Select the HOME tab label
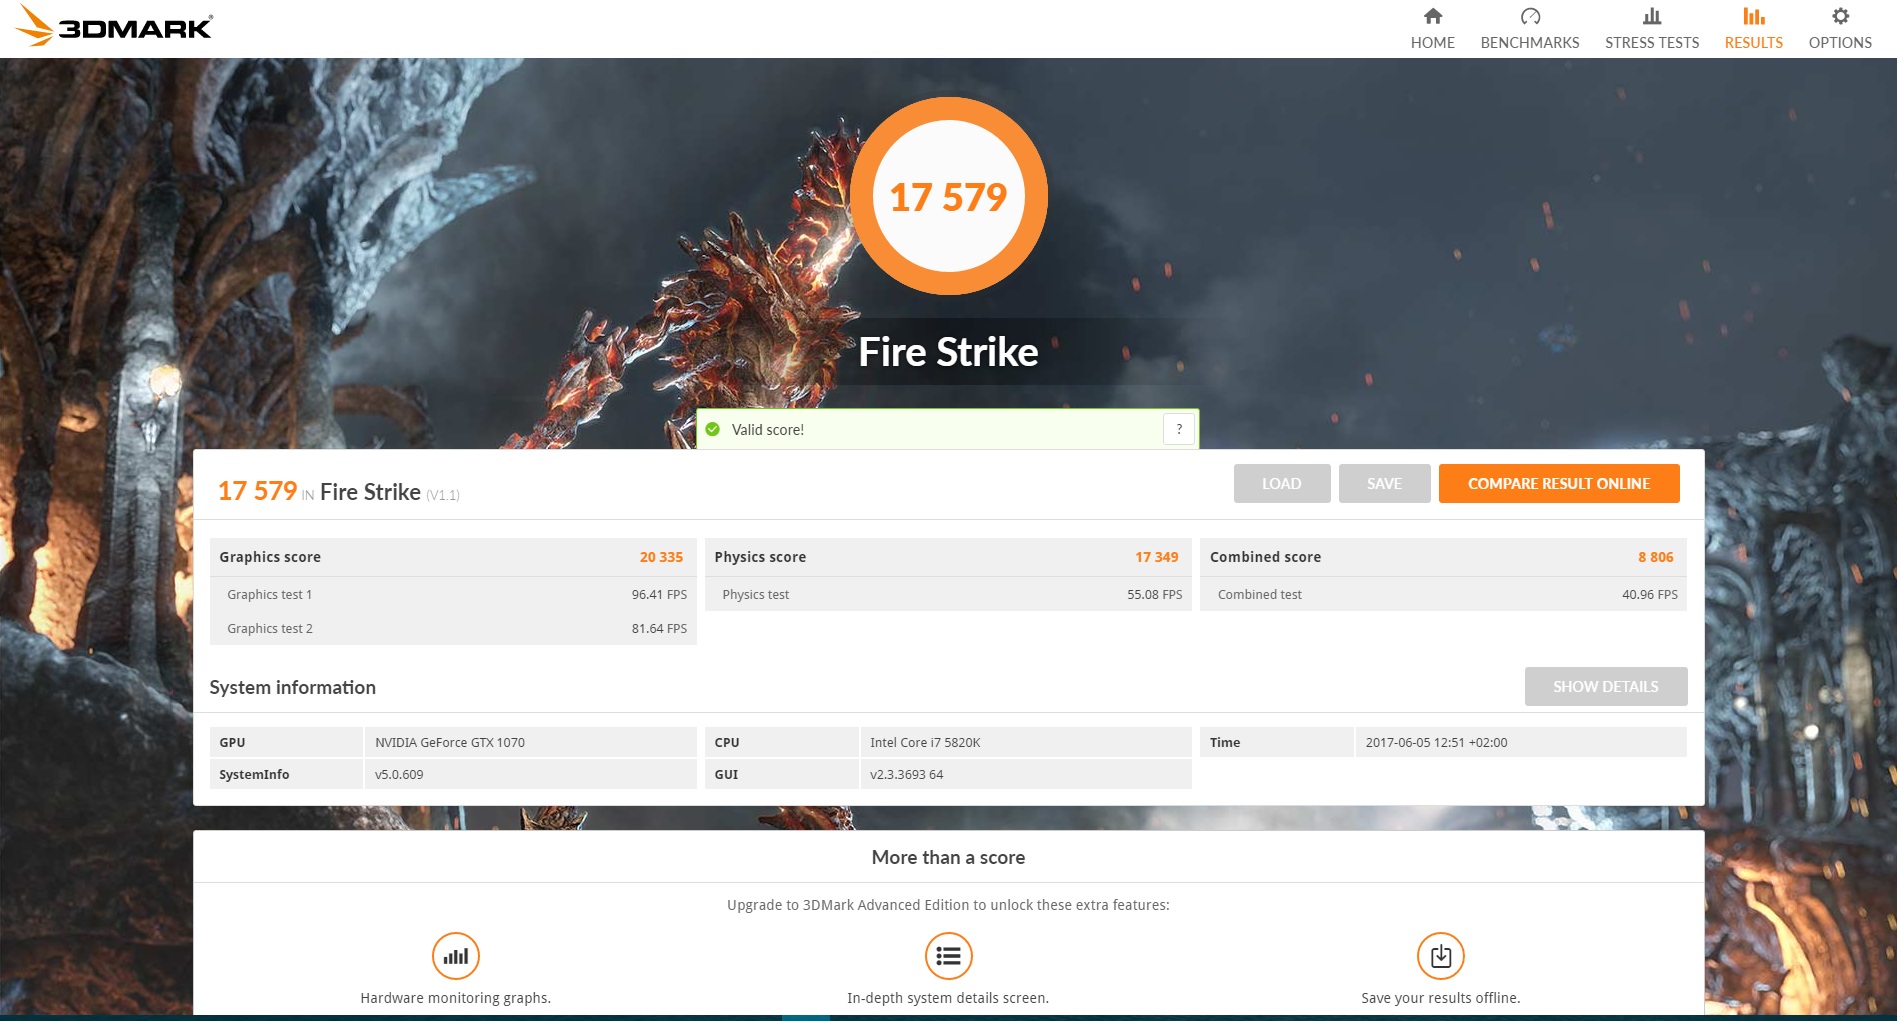 click(1432, 42)
